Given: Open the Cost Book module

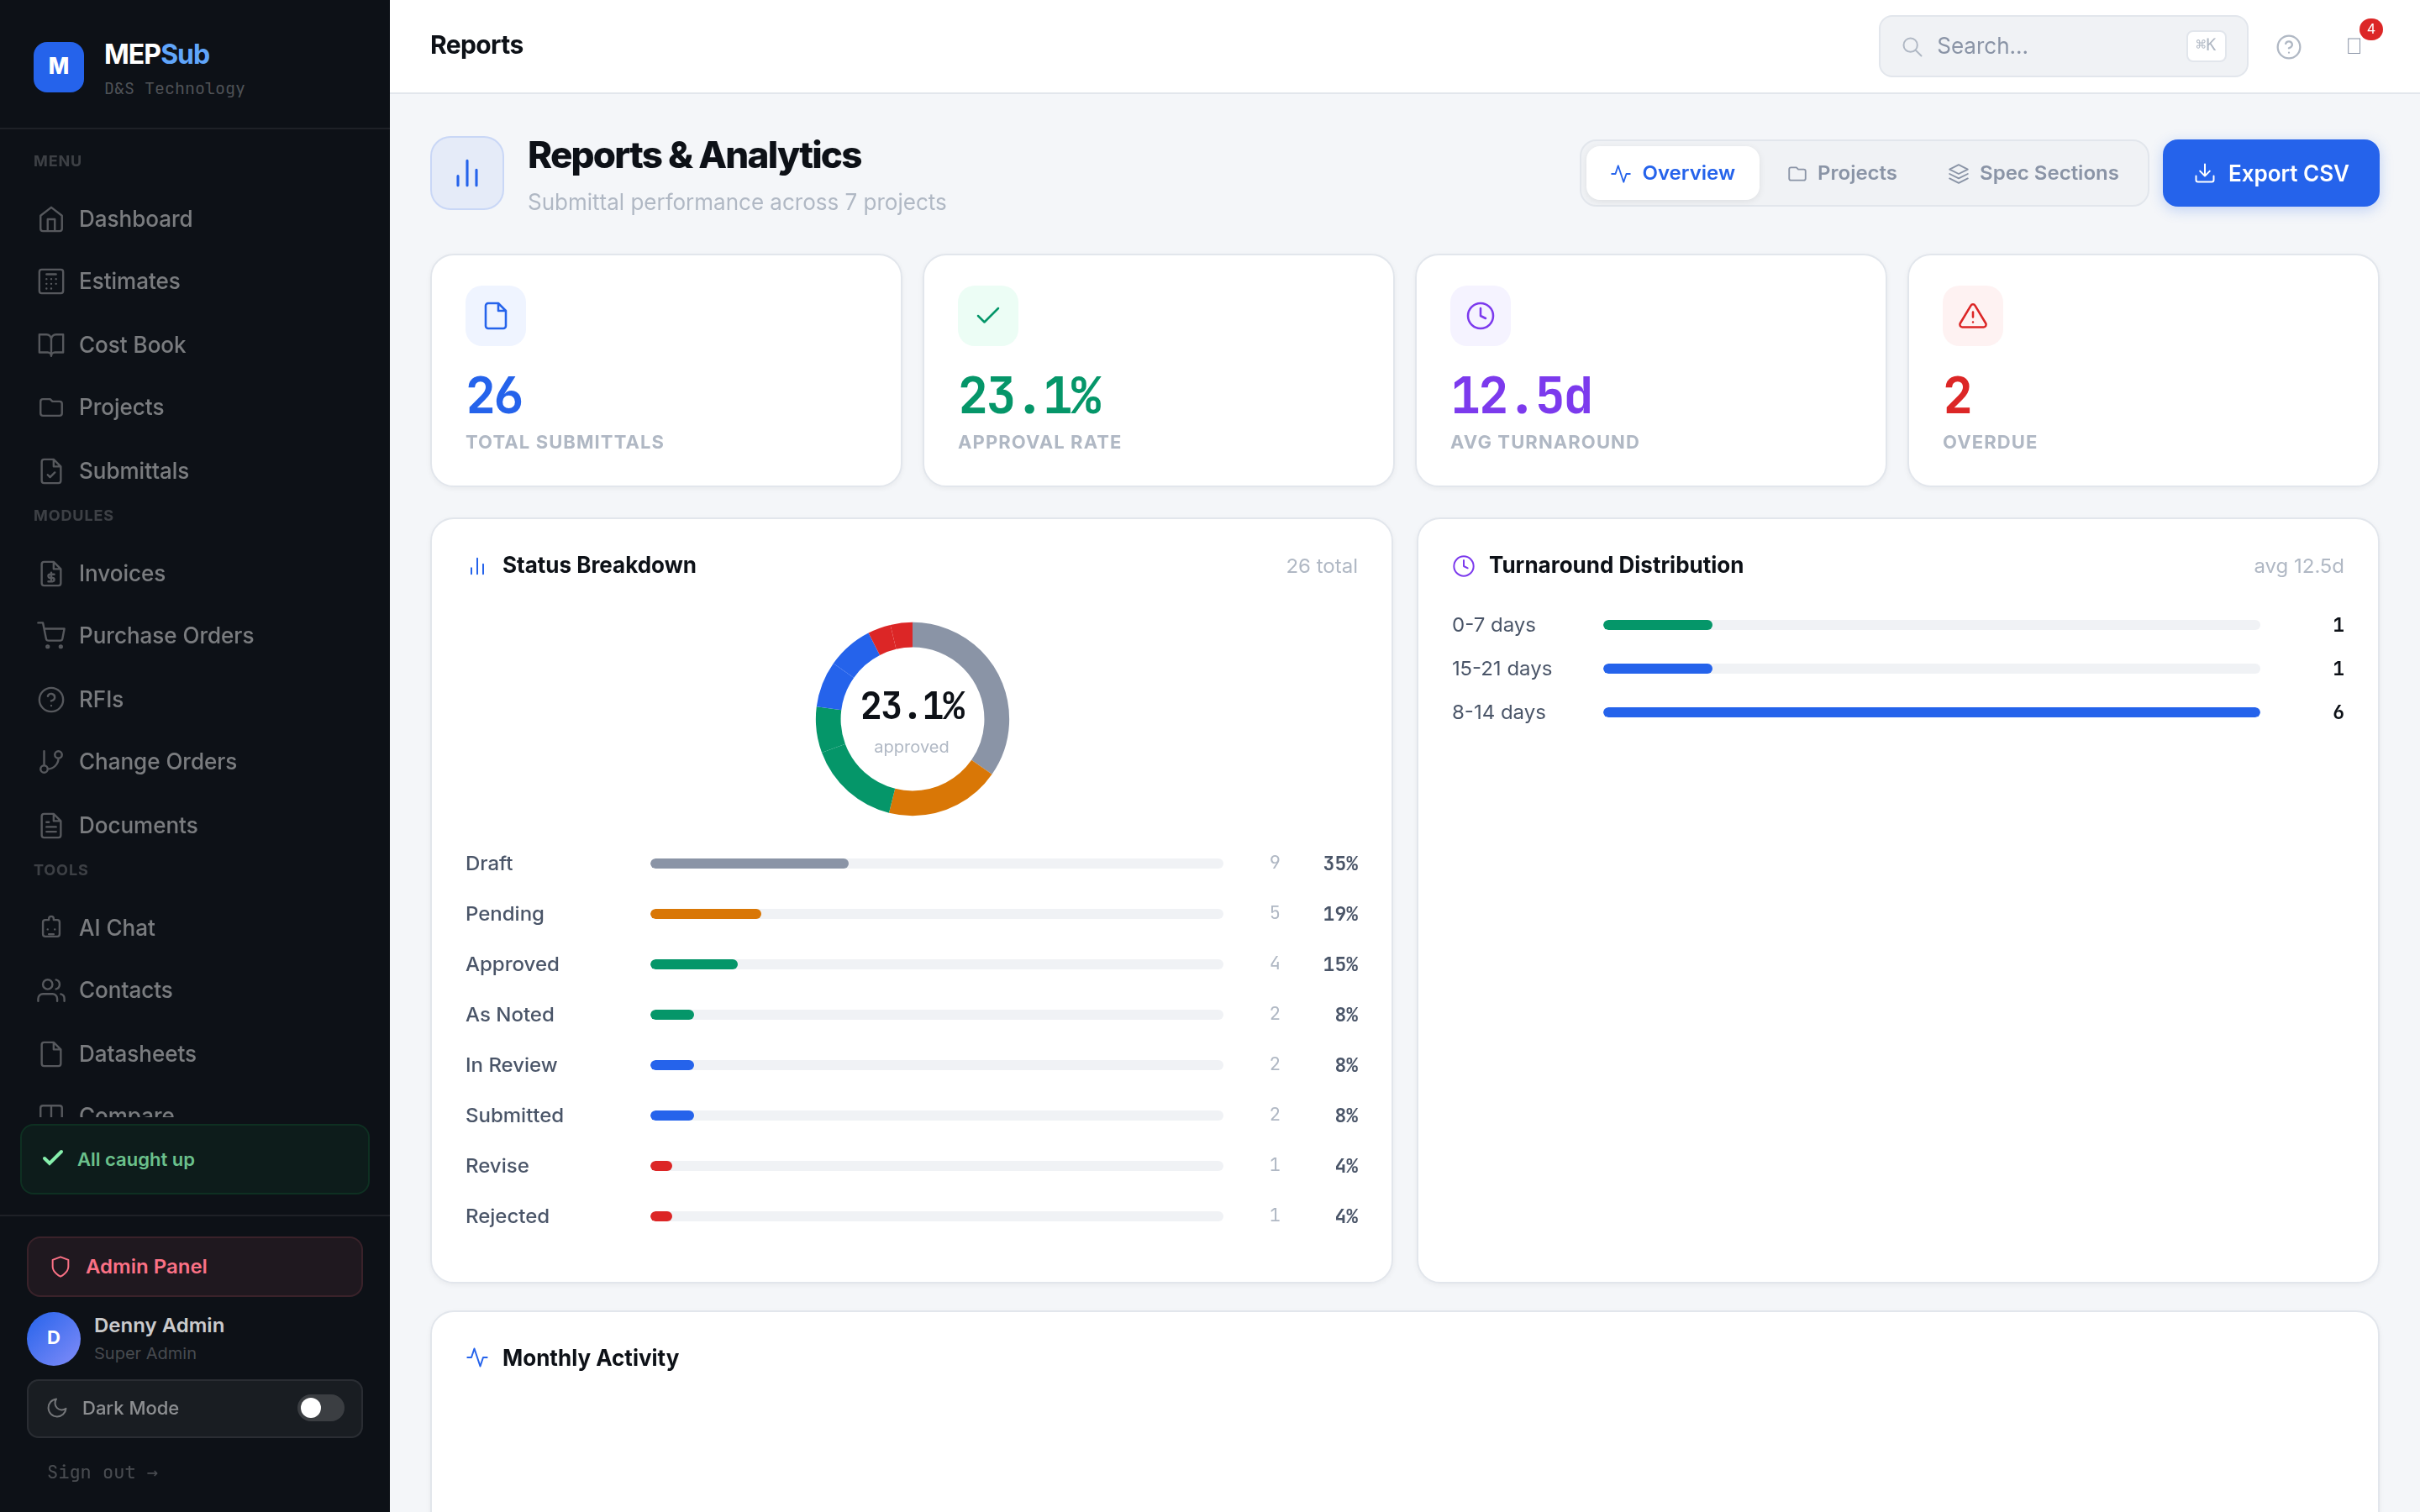Looking at the screenshot, I should click(x=132, y=344).
